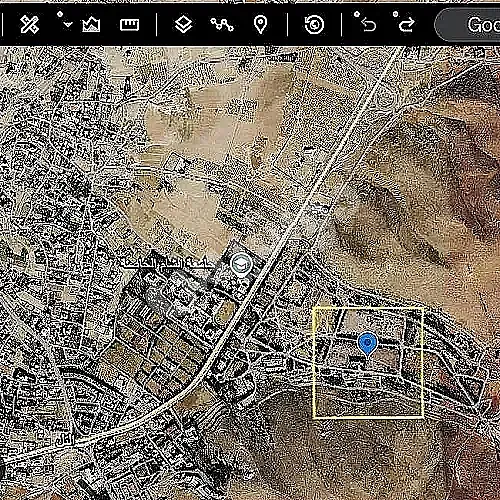
Task: Select the blue placemark pin on the map
Action: 368,344
